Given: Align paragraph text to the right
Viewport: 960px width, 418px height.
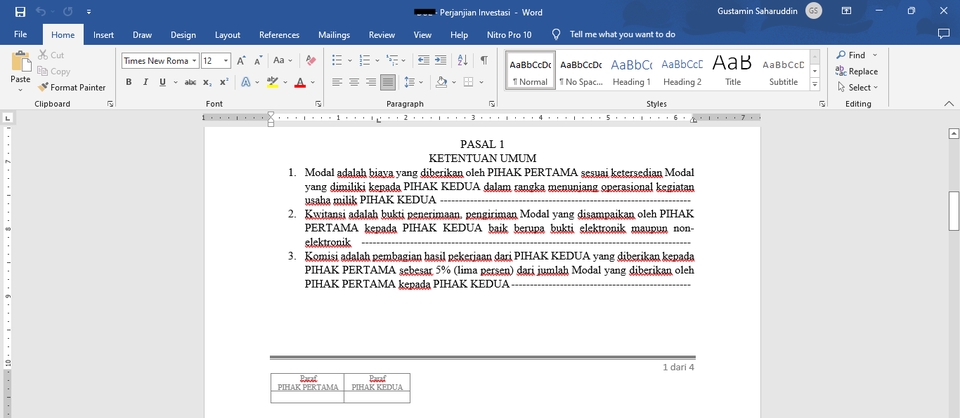Looking at the screenshot, I should click(370, 82).
